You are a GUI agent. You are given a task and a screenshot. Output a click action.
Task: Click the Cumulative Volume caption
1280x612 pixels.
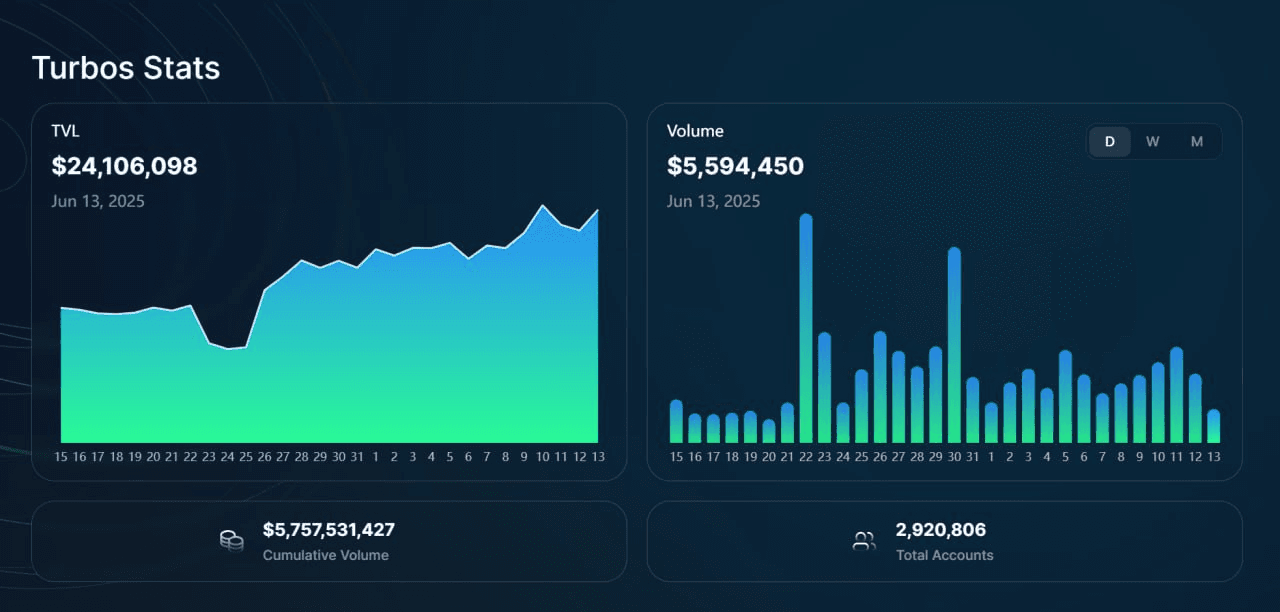[325, 555]
